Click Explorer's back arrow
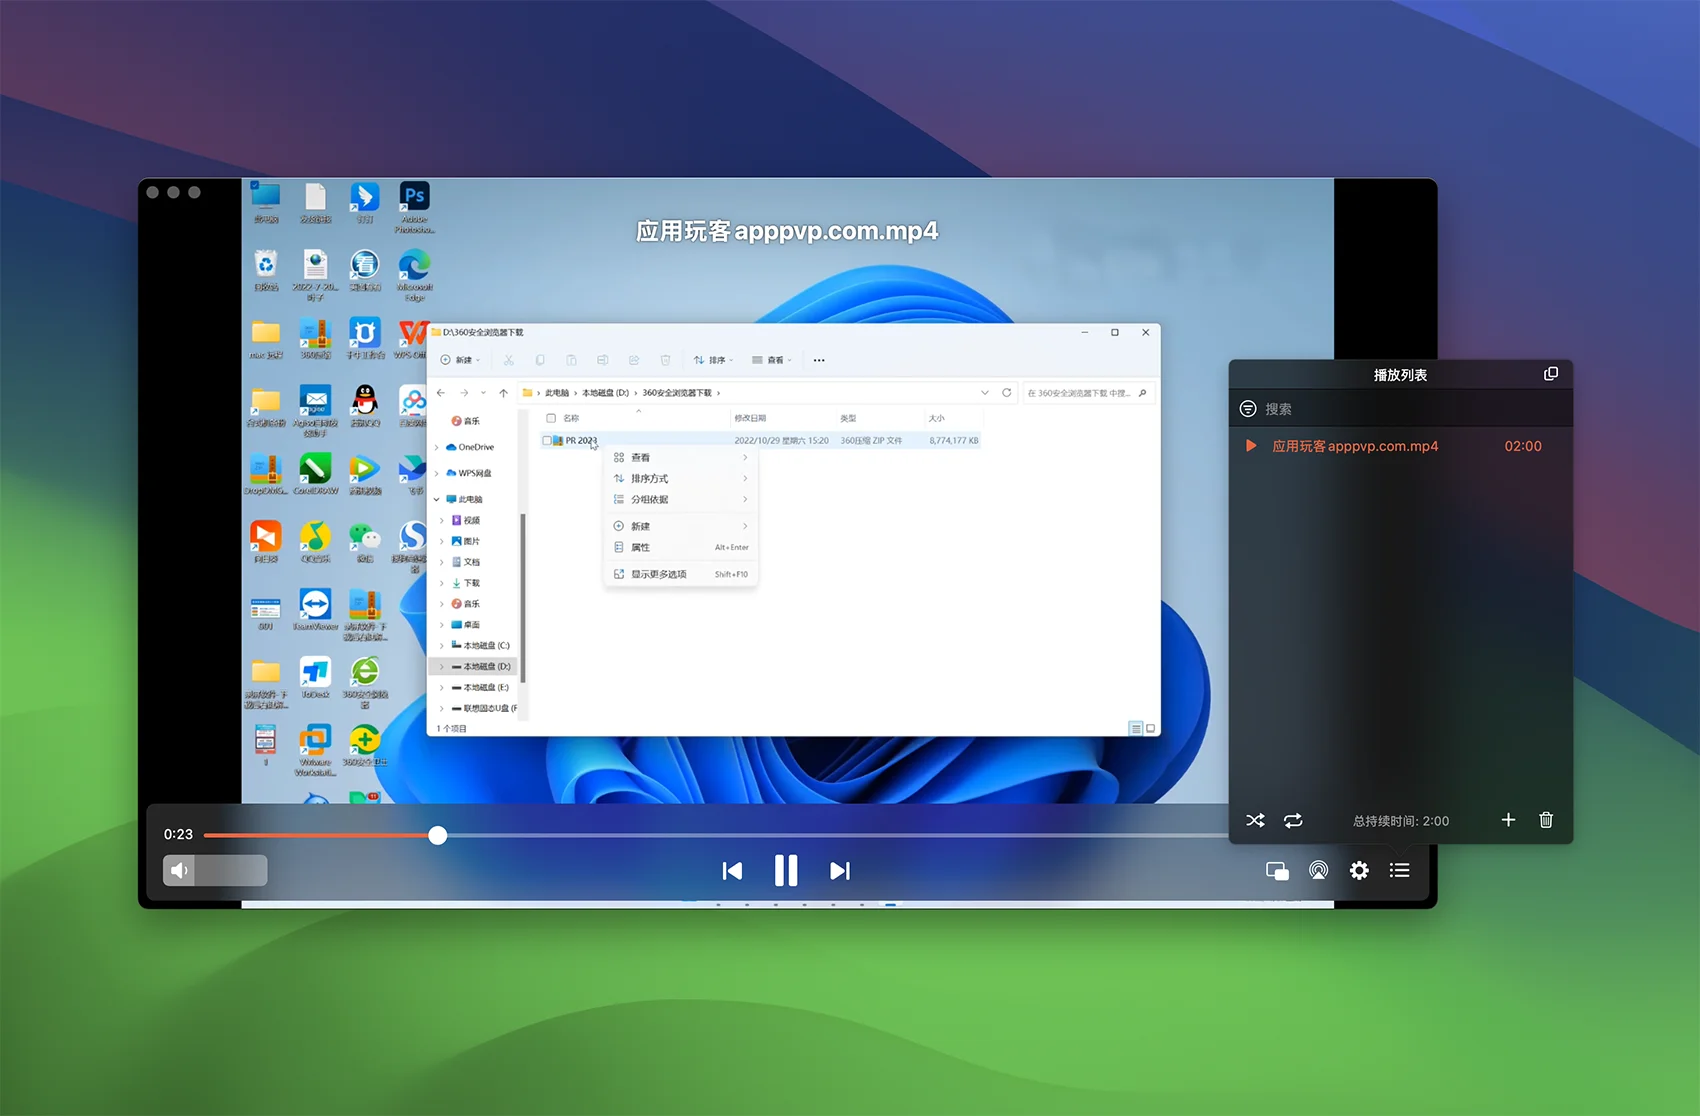The width and height of the screenshot is (1700, 1116). [441, 393]
